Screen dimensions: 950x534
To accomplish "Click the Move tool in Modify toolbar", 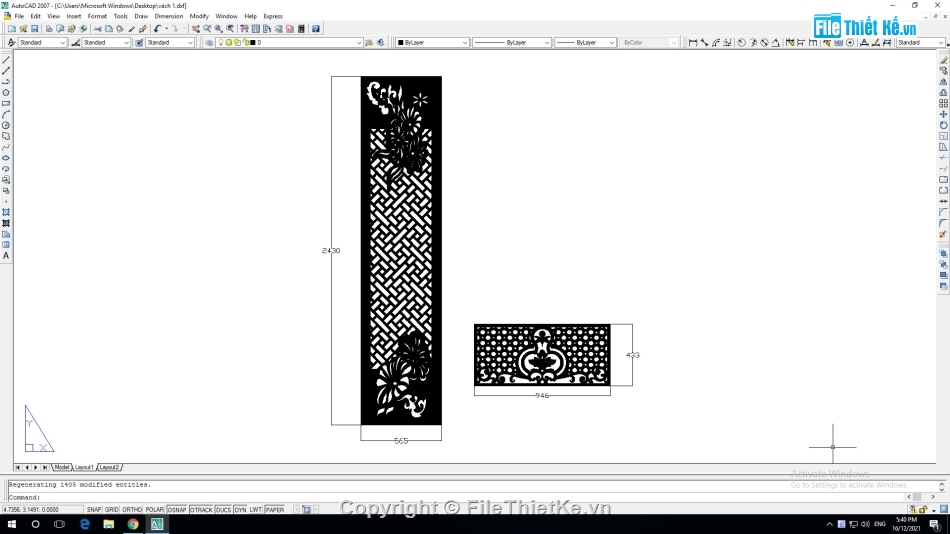I will click(943, 115).
